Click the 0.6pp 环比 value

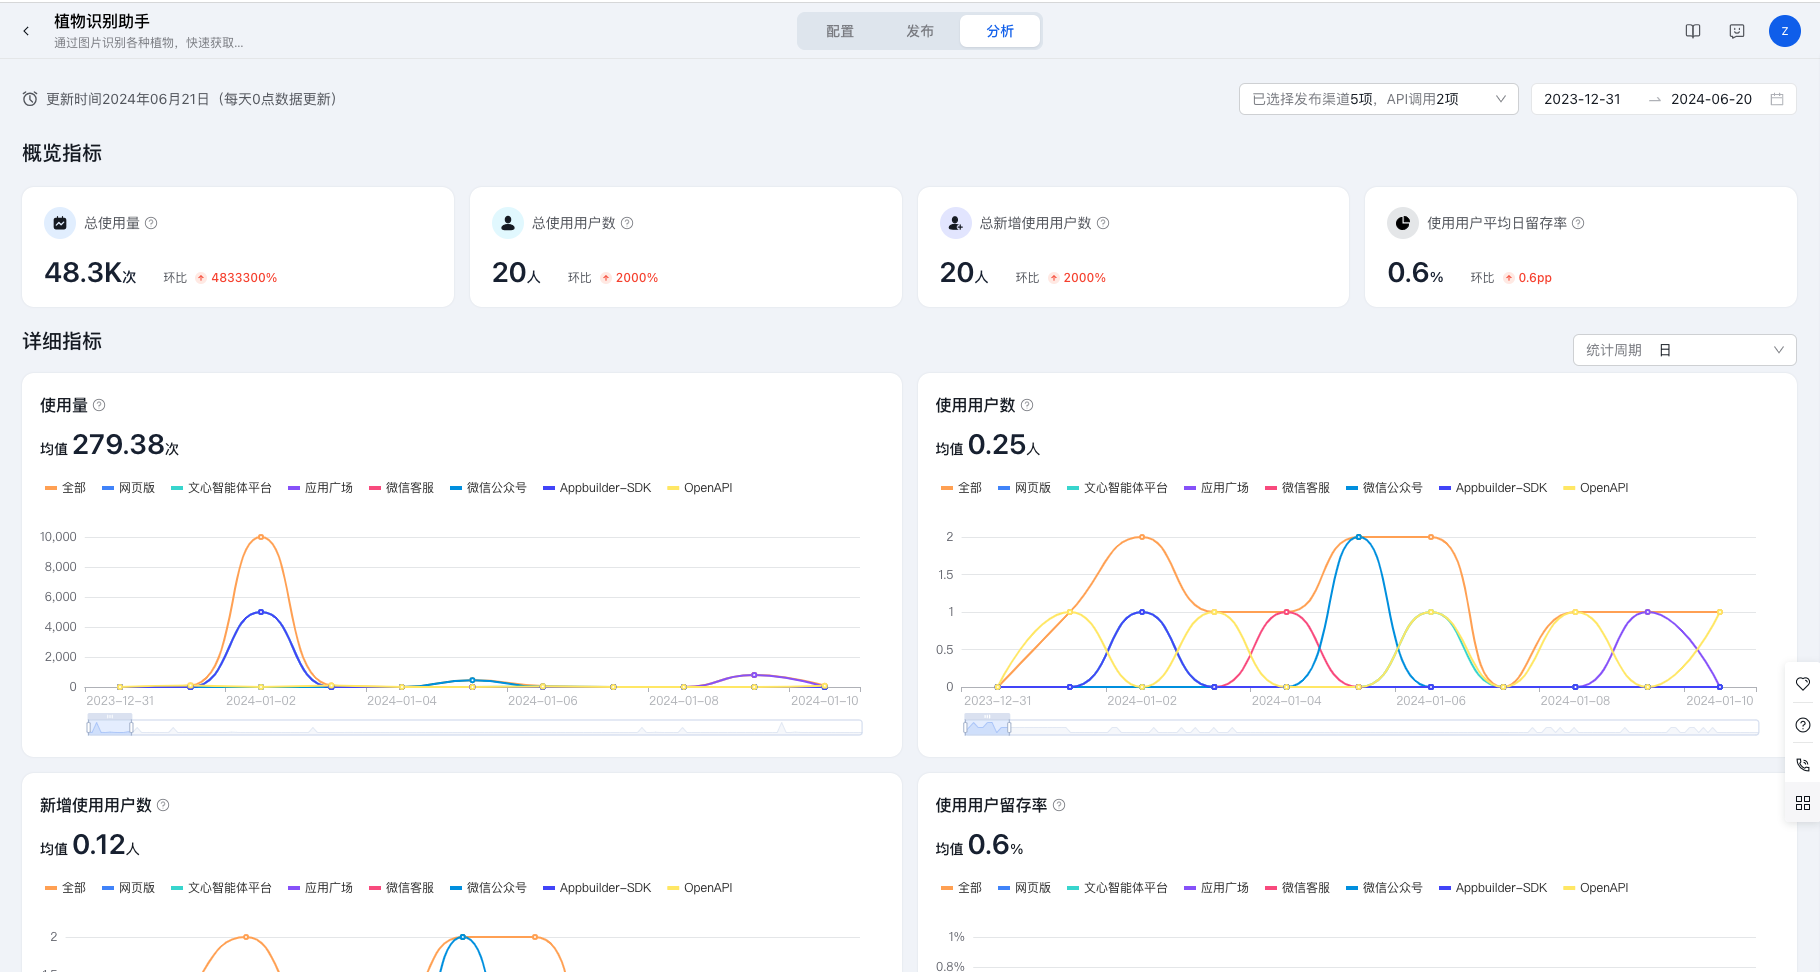pos(1535,278)
